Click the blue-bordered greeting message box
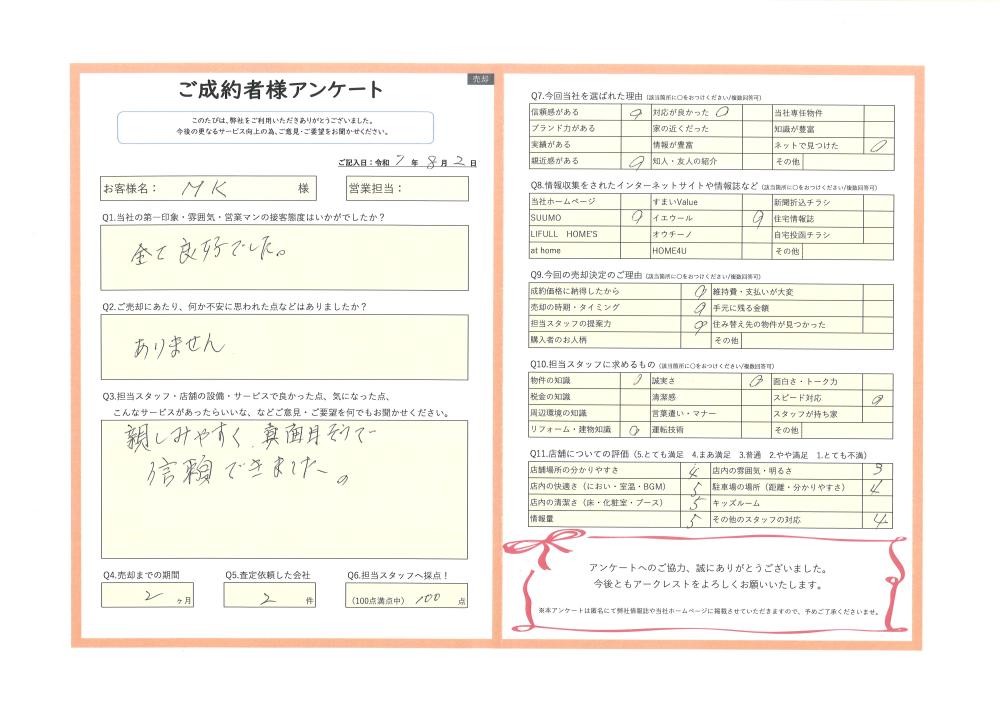Image resolution: width=1000 pixels, height=707 pixels. pos(276,127)
